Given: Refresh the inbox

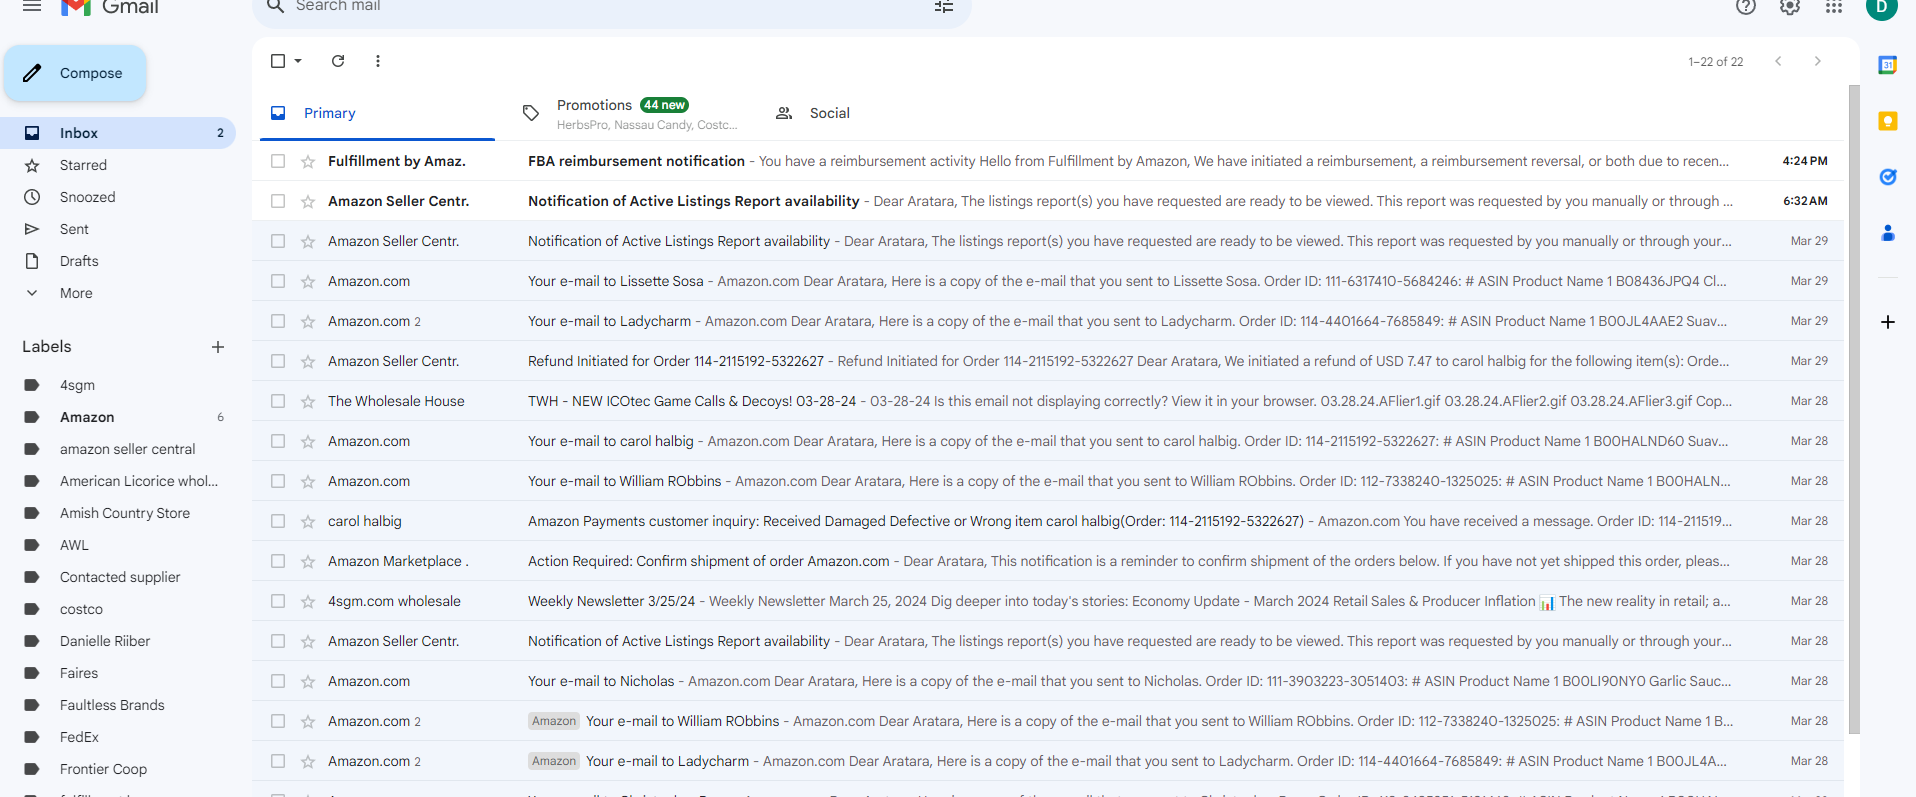Looking at the screenshot, I should 338,61.
